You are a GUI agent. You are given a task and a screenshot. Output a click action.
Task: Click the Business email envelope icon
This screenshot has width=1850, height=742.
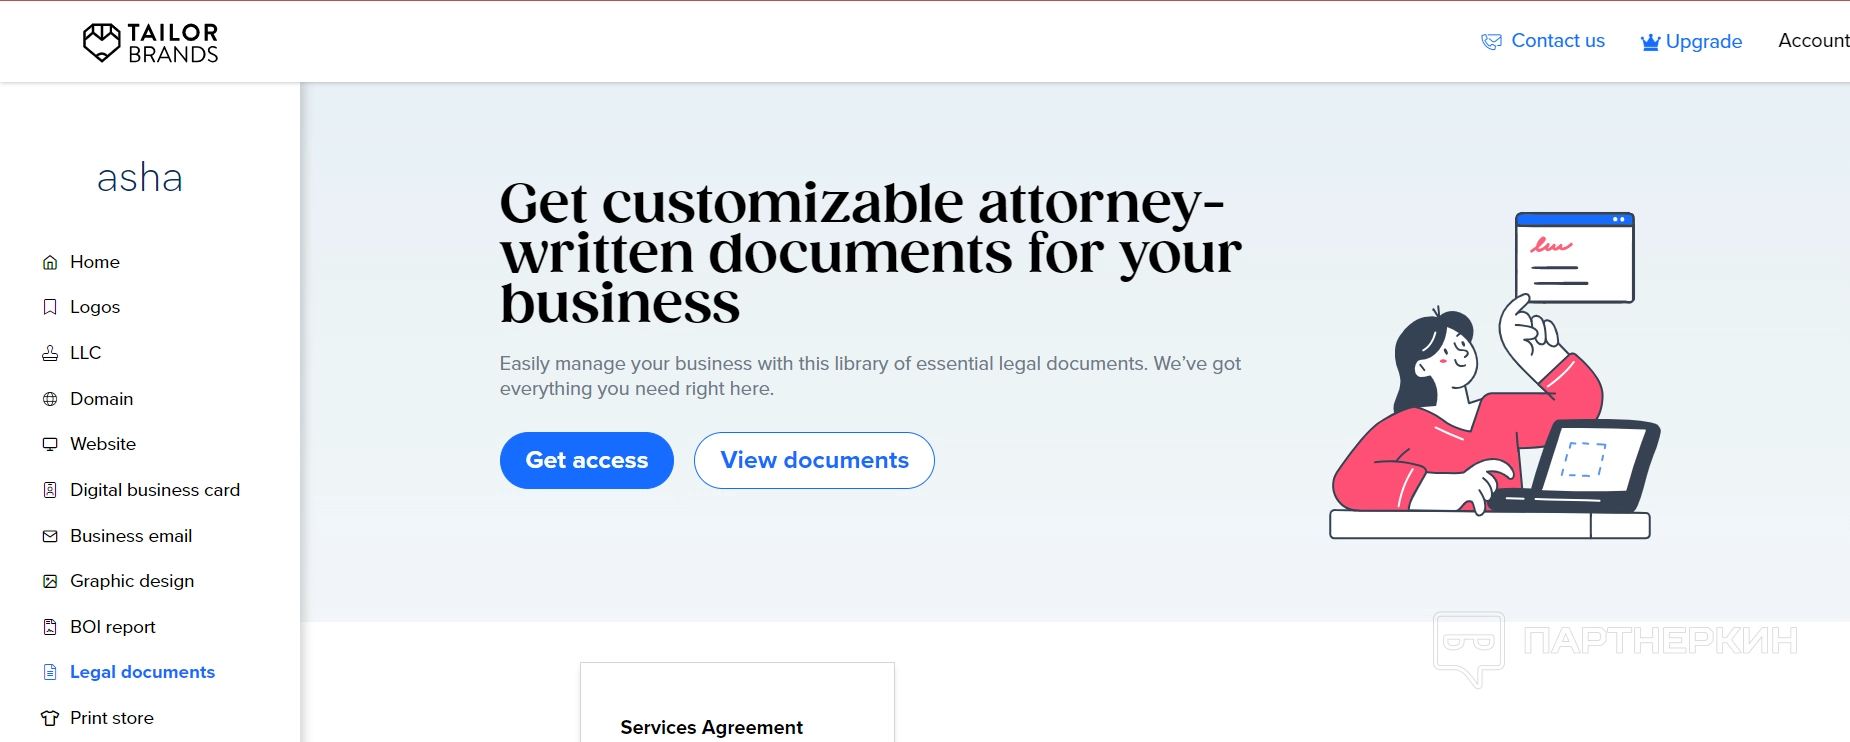click(x=50, y=536)
